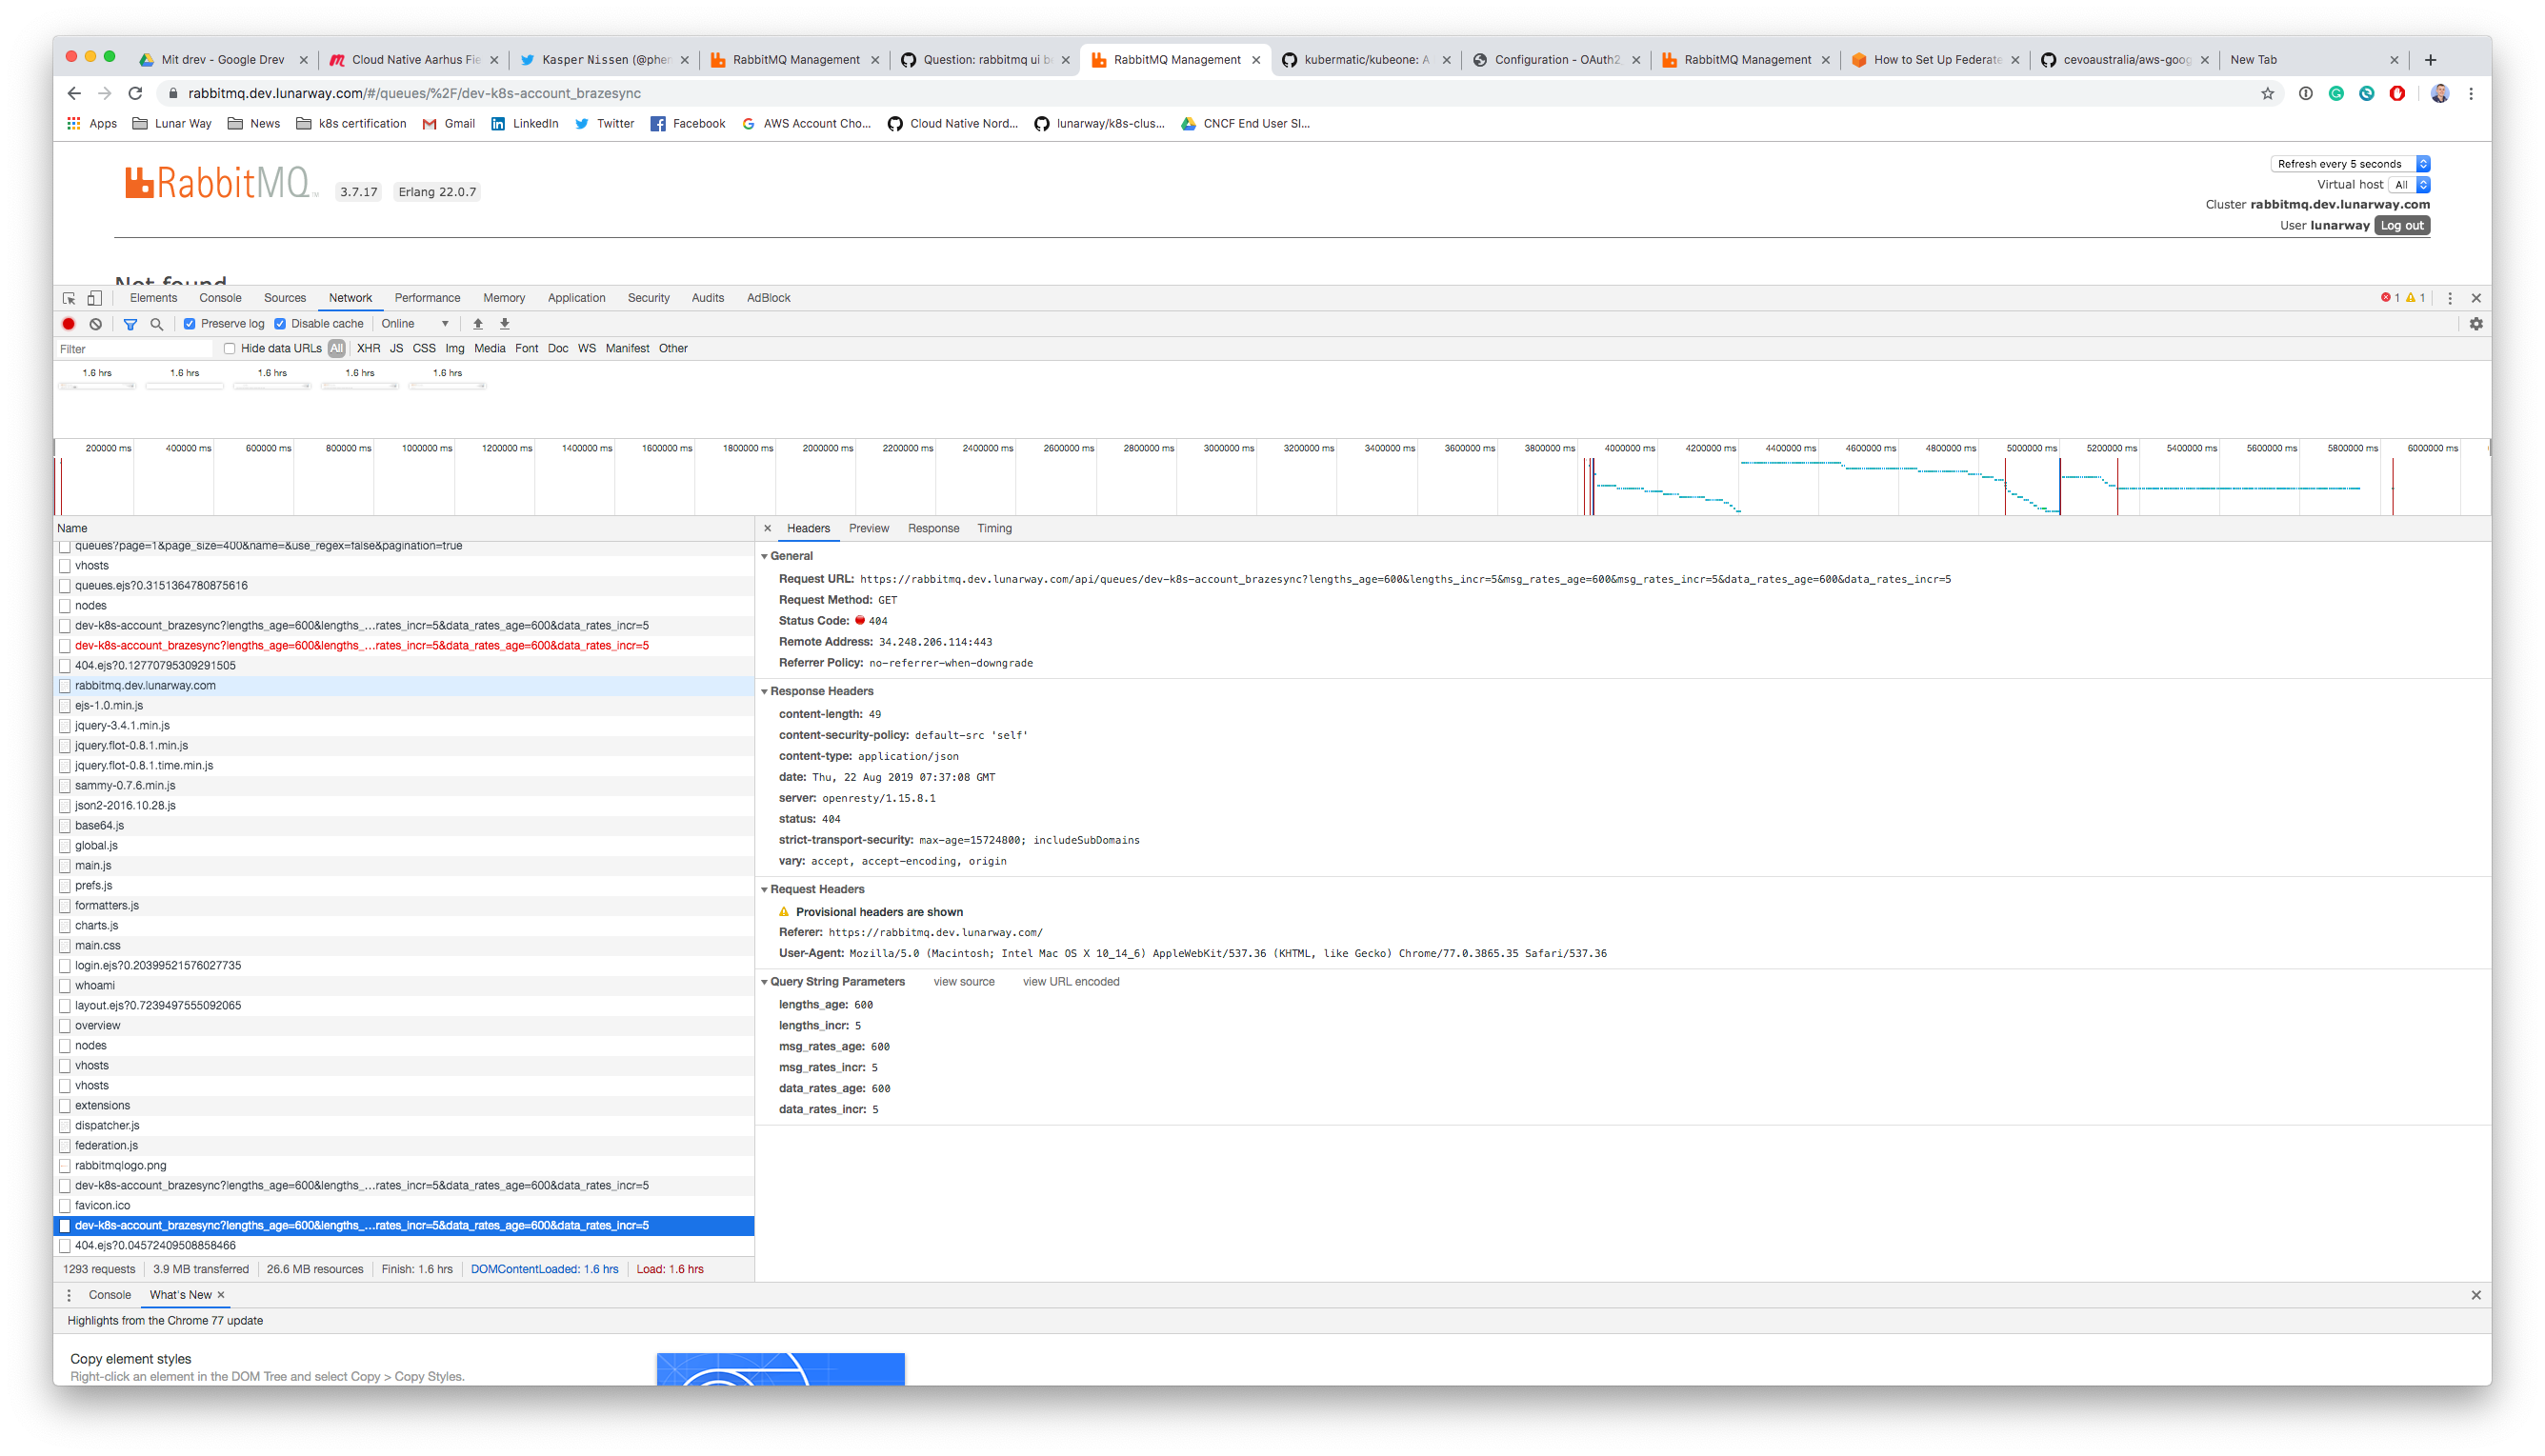Screen dimensions: 2545x1456
Task: Toggle the device toolbar icon
Action: pyautogui.click(x=95, y=298)
